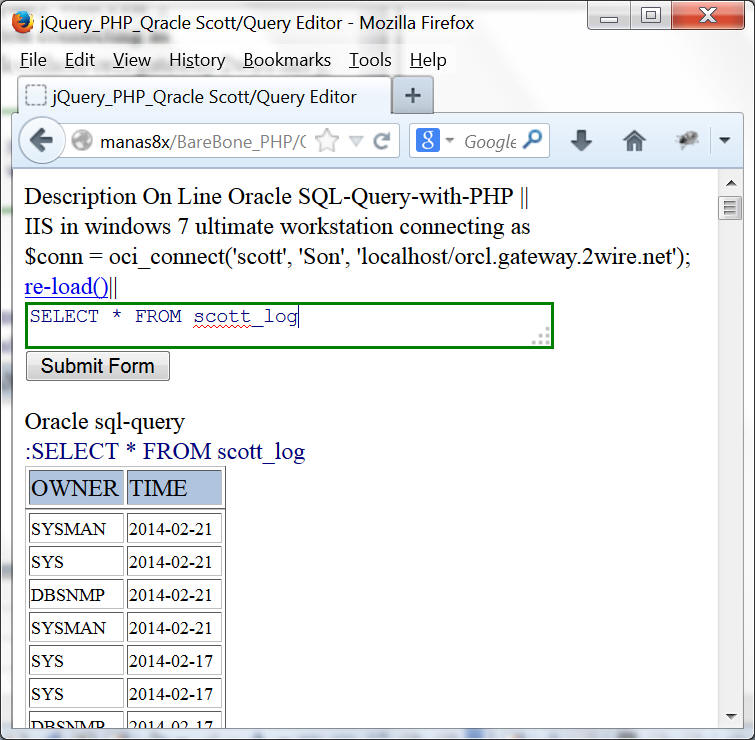Click the browser back arrow button
Image resolution: width=755 pixels, height=740 pixels.
(x=41, y=141)
